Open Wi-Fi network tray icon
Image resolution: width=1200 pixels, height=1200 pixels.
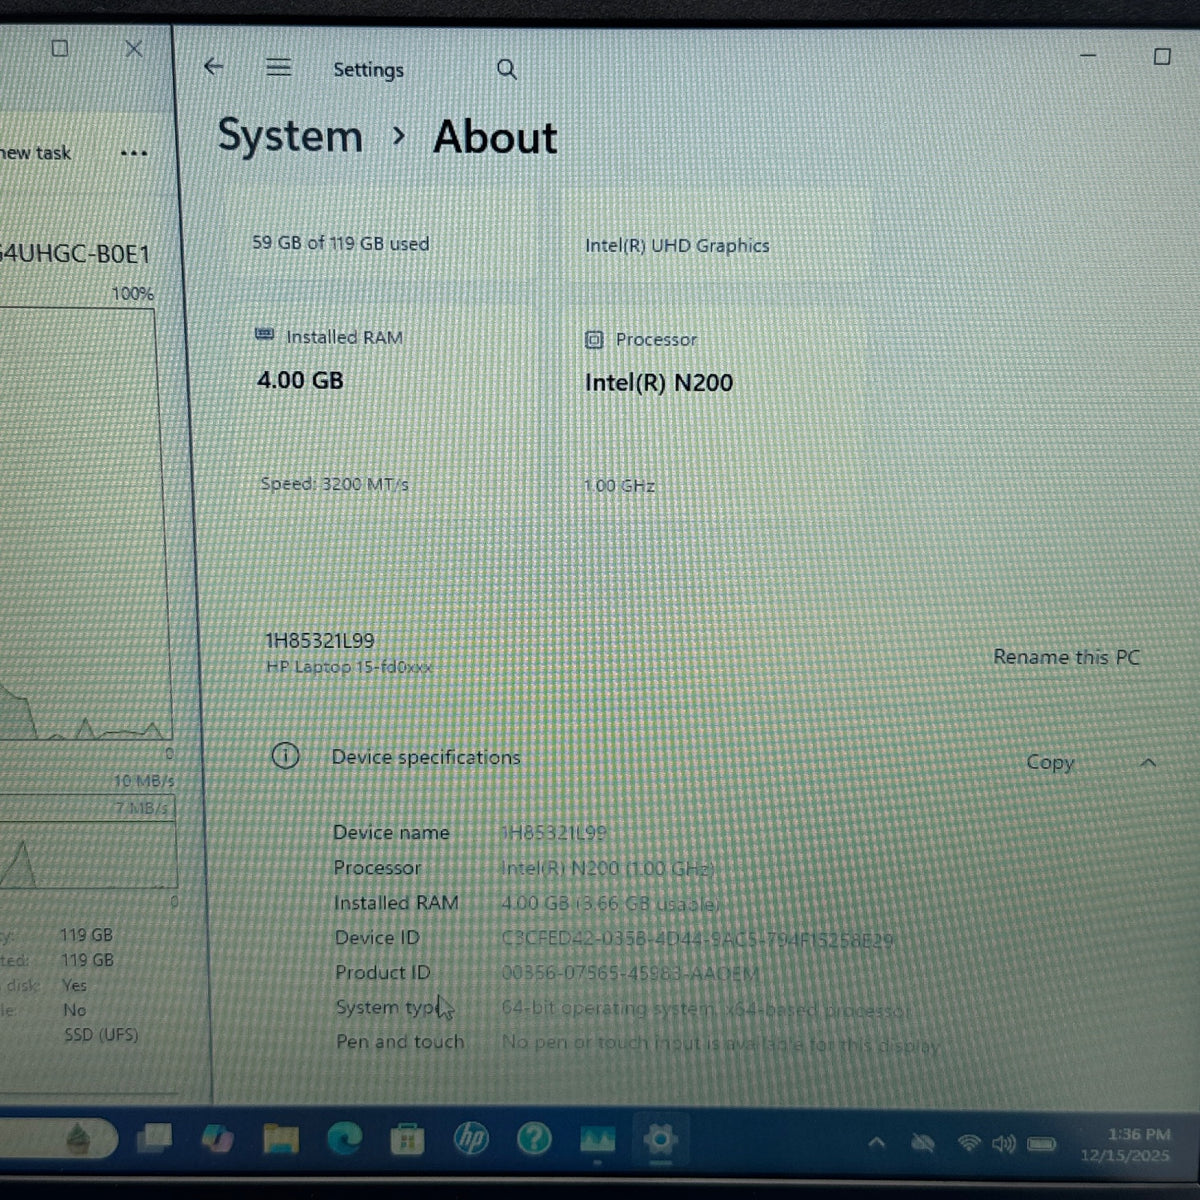(x=968, y=1142)
